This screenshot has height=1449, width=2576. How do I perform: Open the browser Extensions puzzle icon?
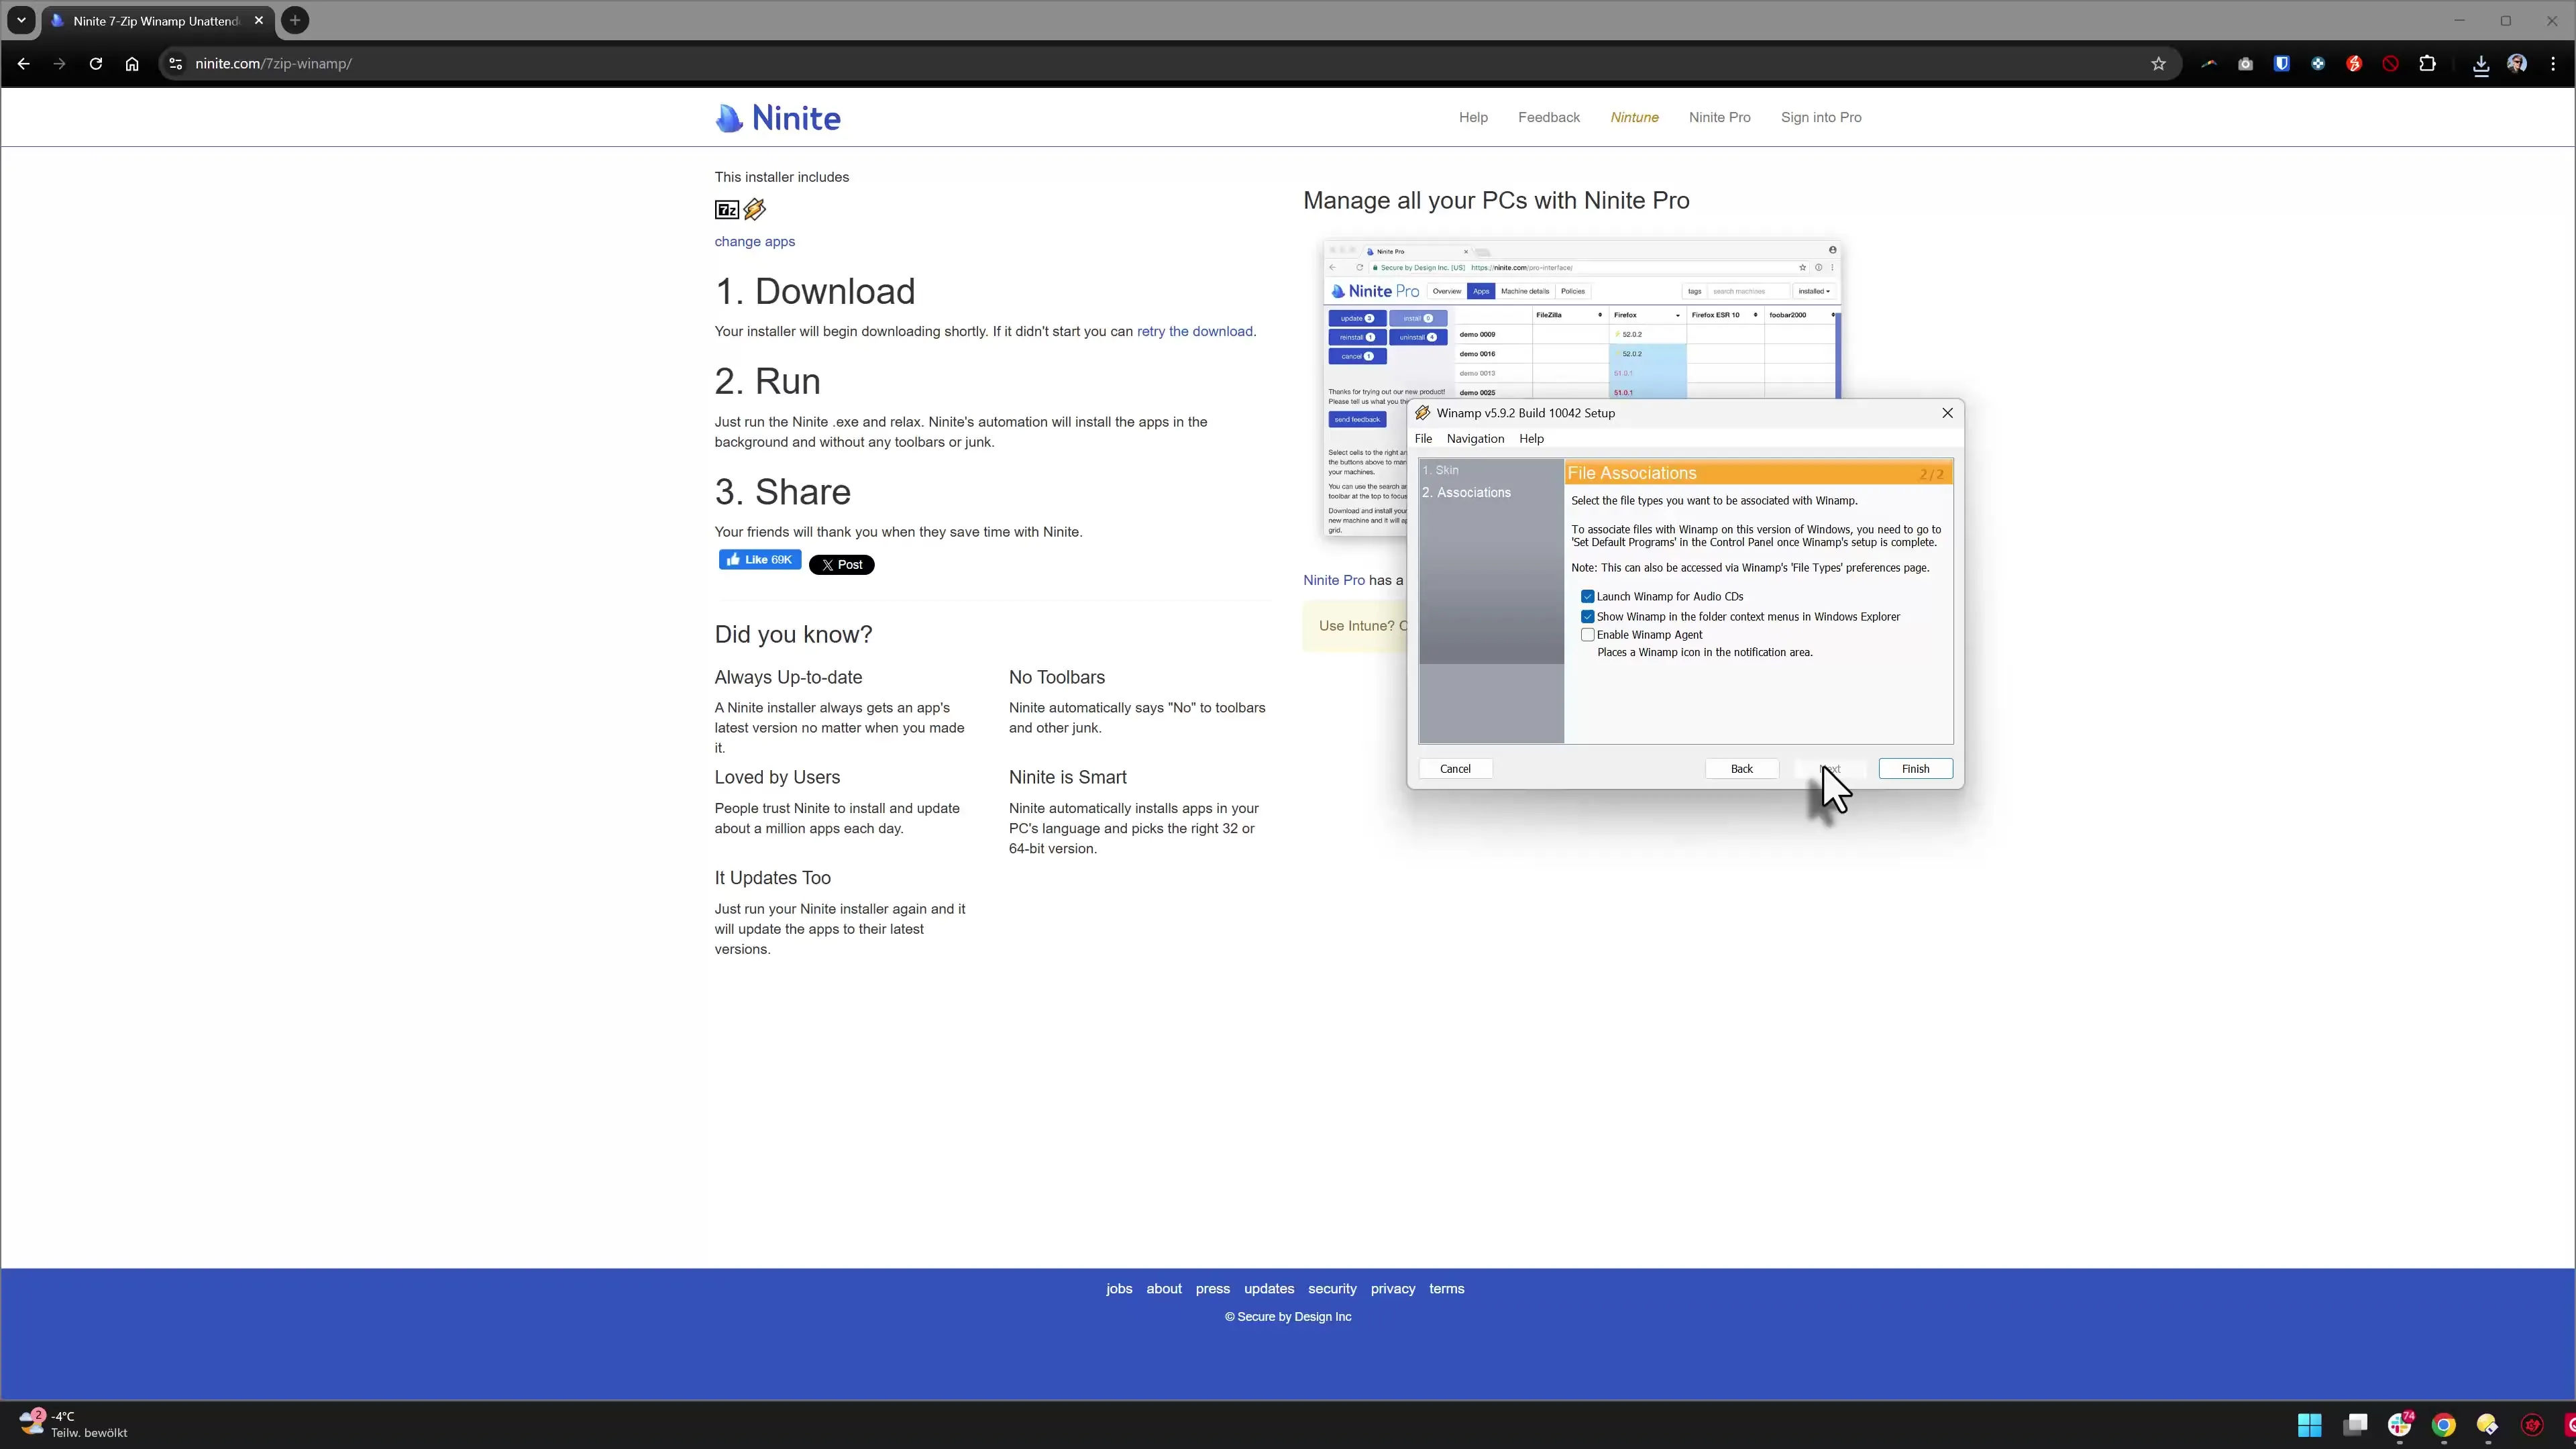[2427, 63]
